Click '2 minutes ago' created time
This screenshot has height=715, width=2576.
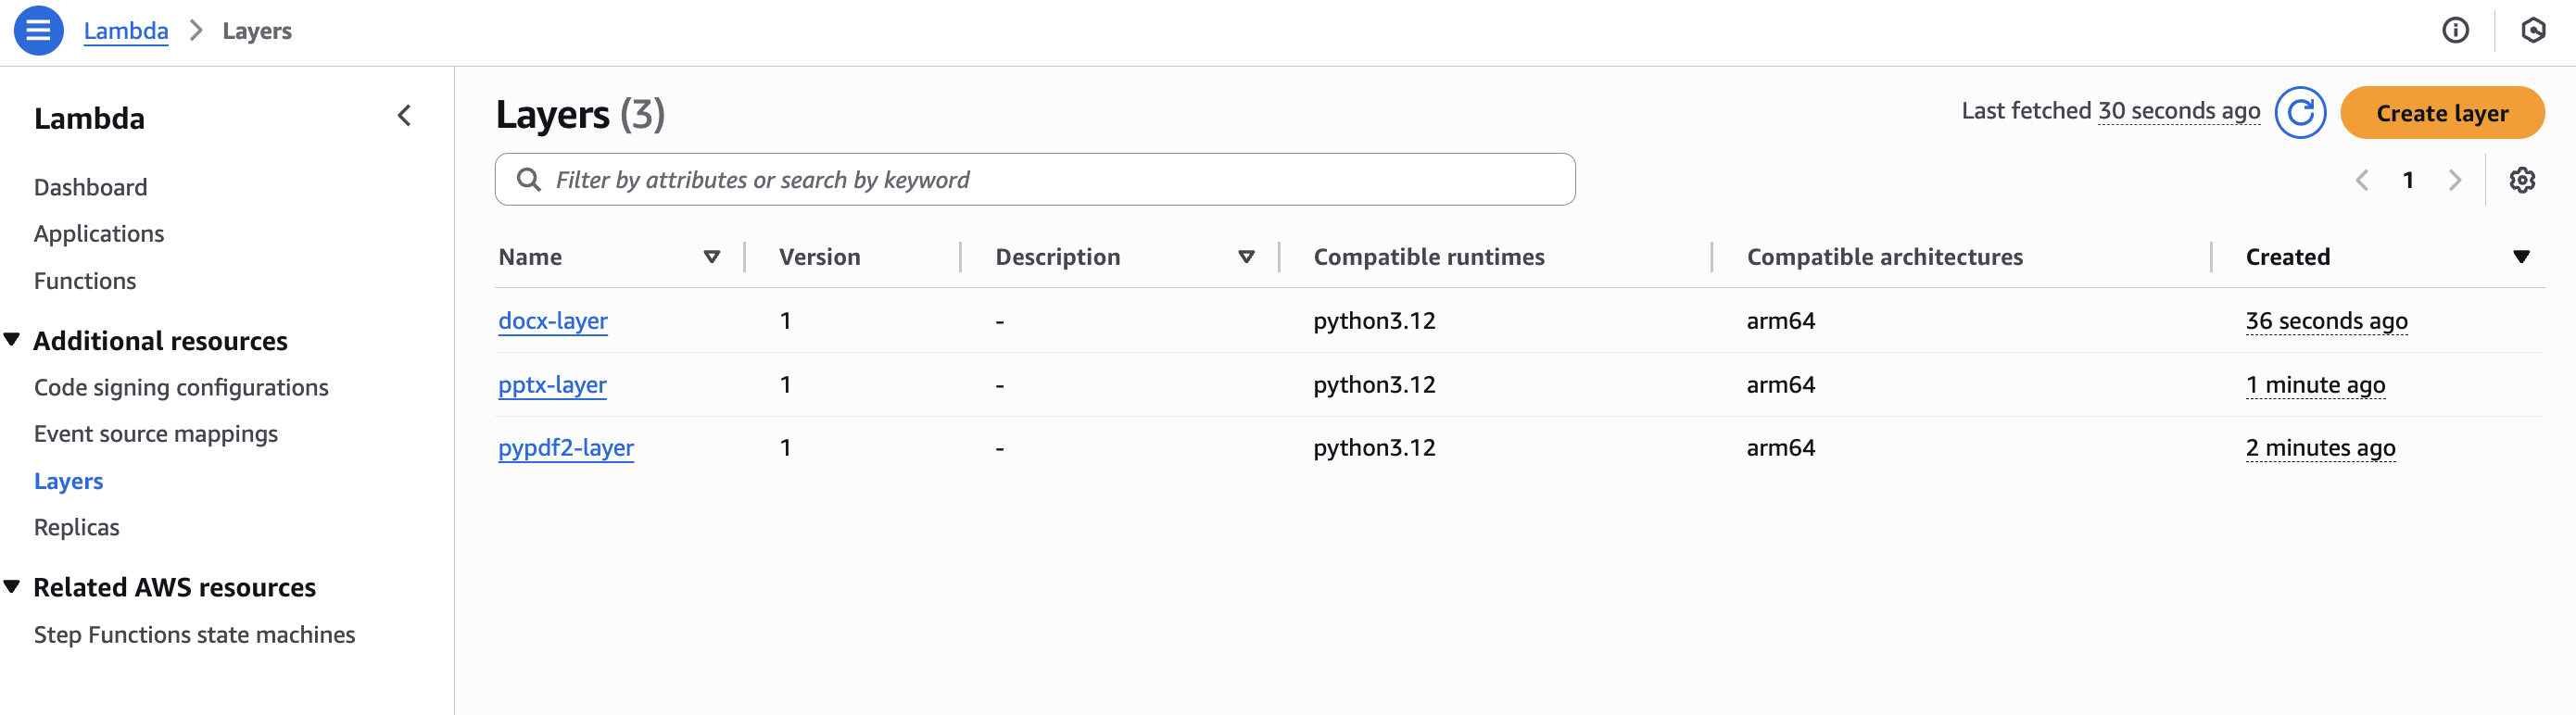point(2320,448)
